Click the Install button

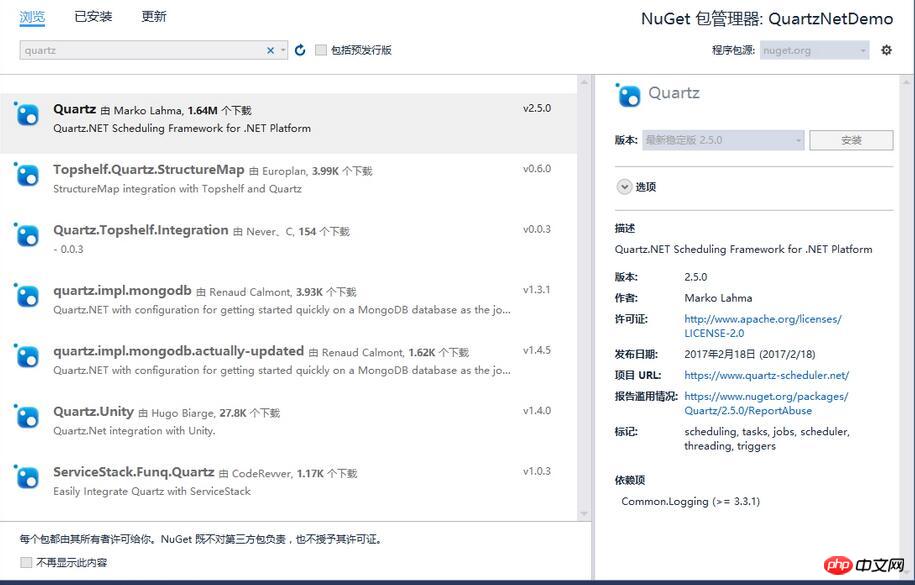[x=851, y=140]
